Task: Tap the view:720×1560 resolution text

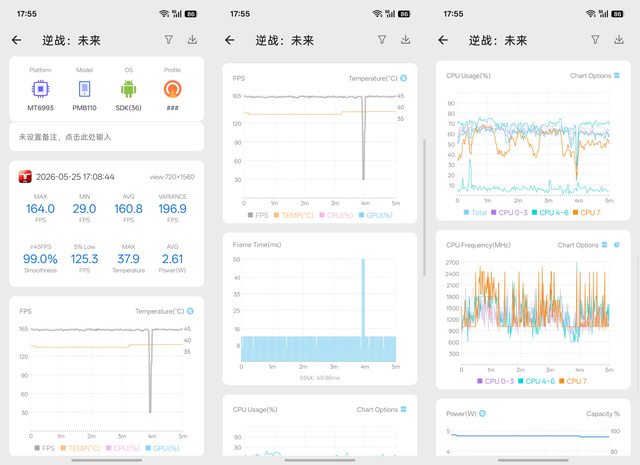Action: point(172,177)
